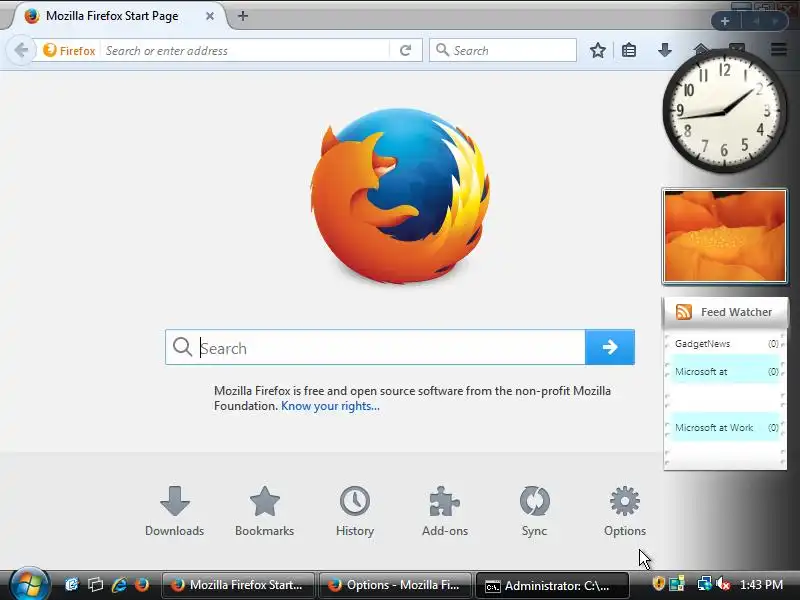This screenshot has height=600, width=800.
Task: Show bookmarks list icon in toolbar
Action: coord(629,51)
